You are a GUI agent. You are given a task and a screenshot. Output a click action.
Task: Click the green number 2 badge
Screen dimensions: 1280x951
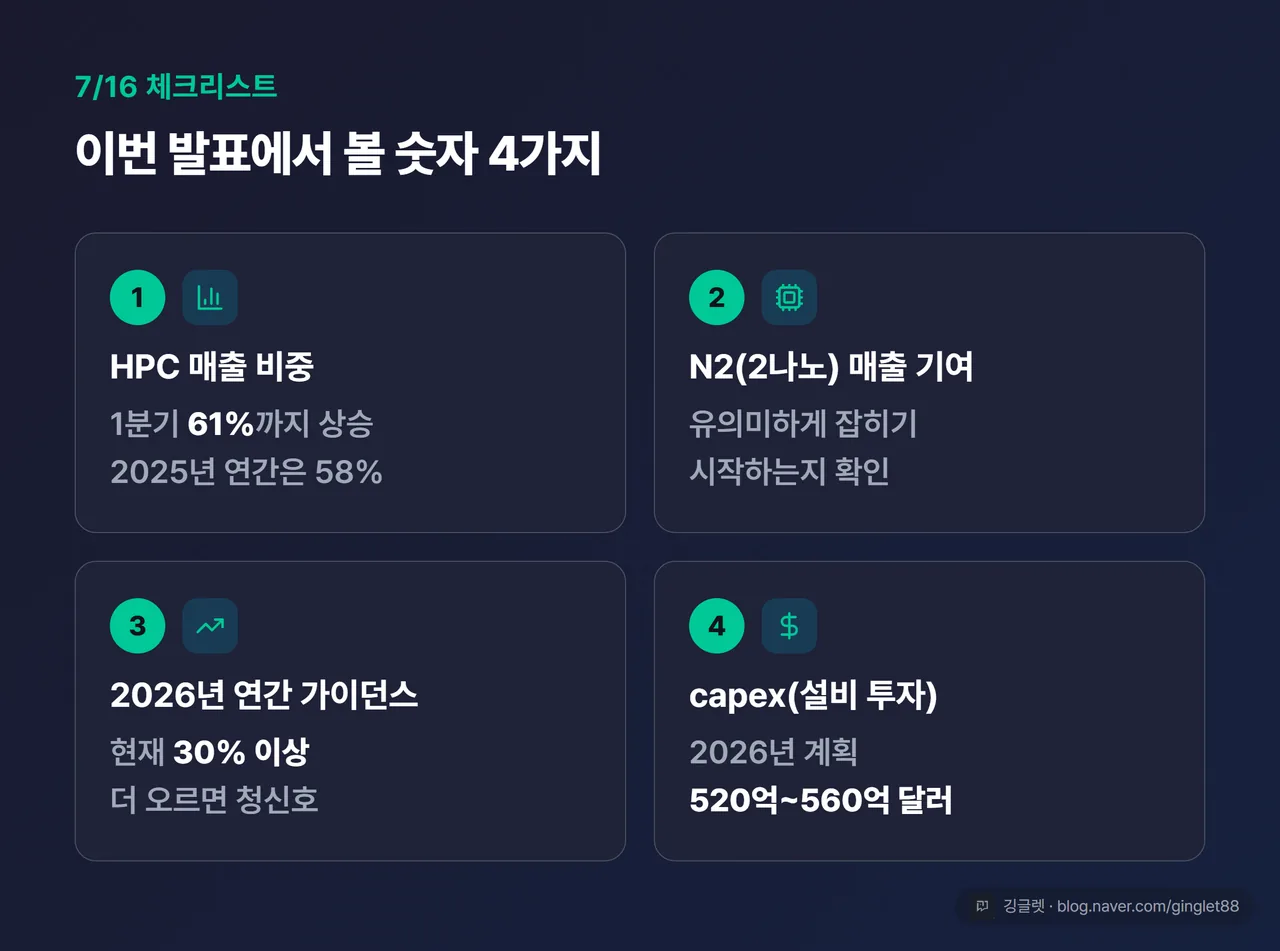(x=717, y=297)
